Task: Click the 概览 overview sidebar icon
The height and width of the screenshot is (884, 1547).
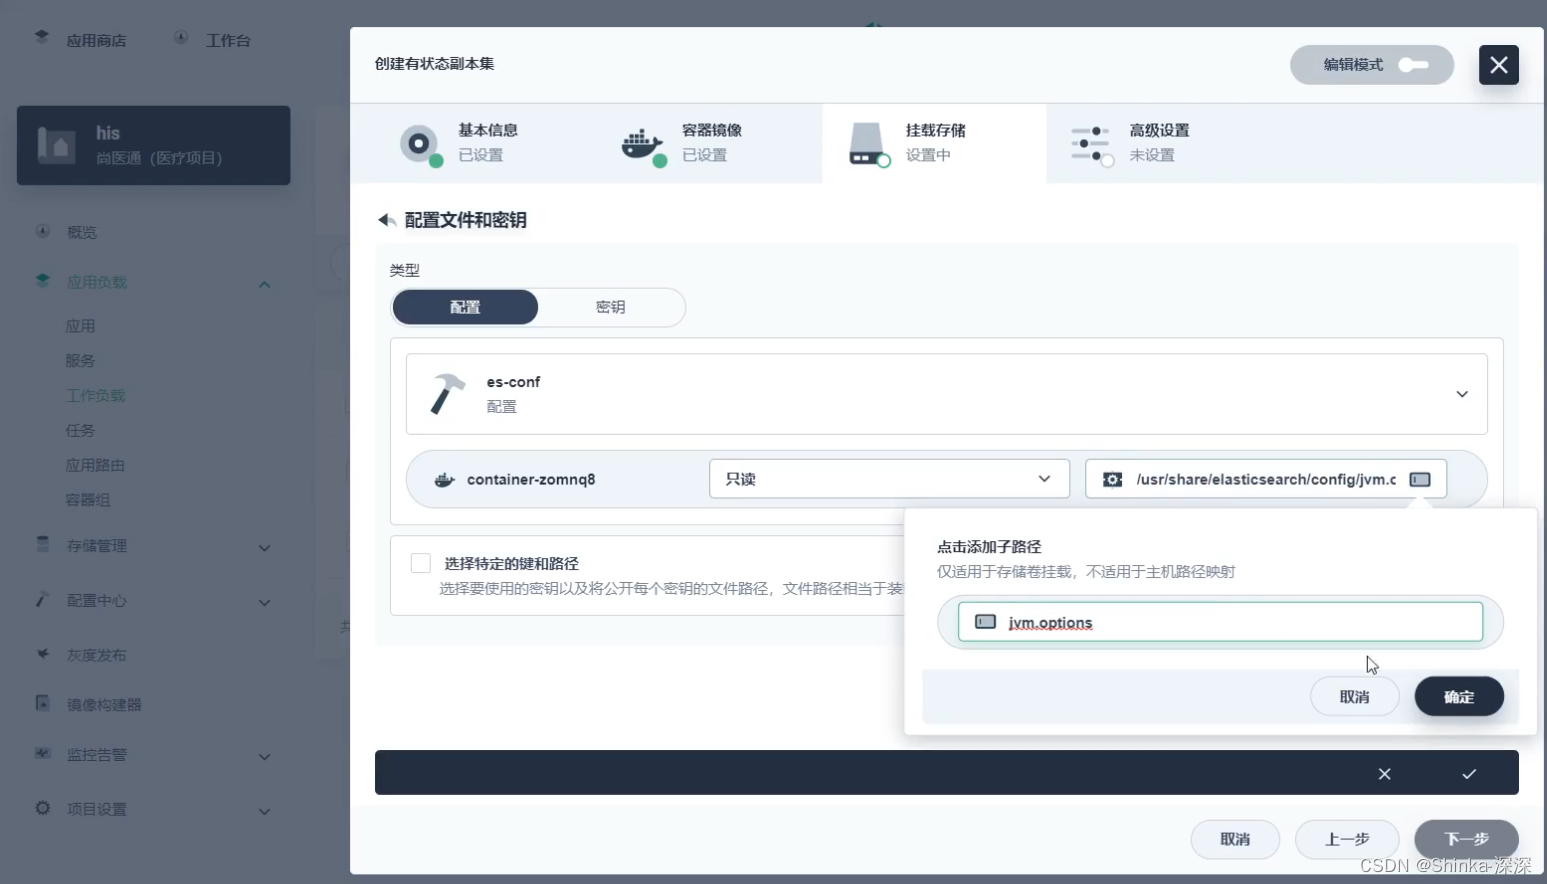Action: coord(43,231)
